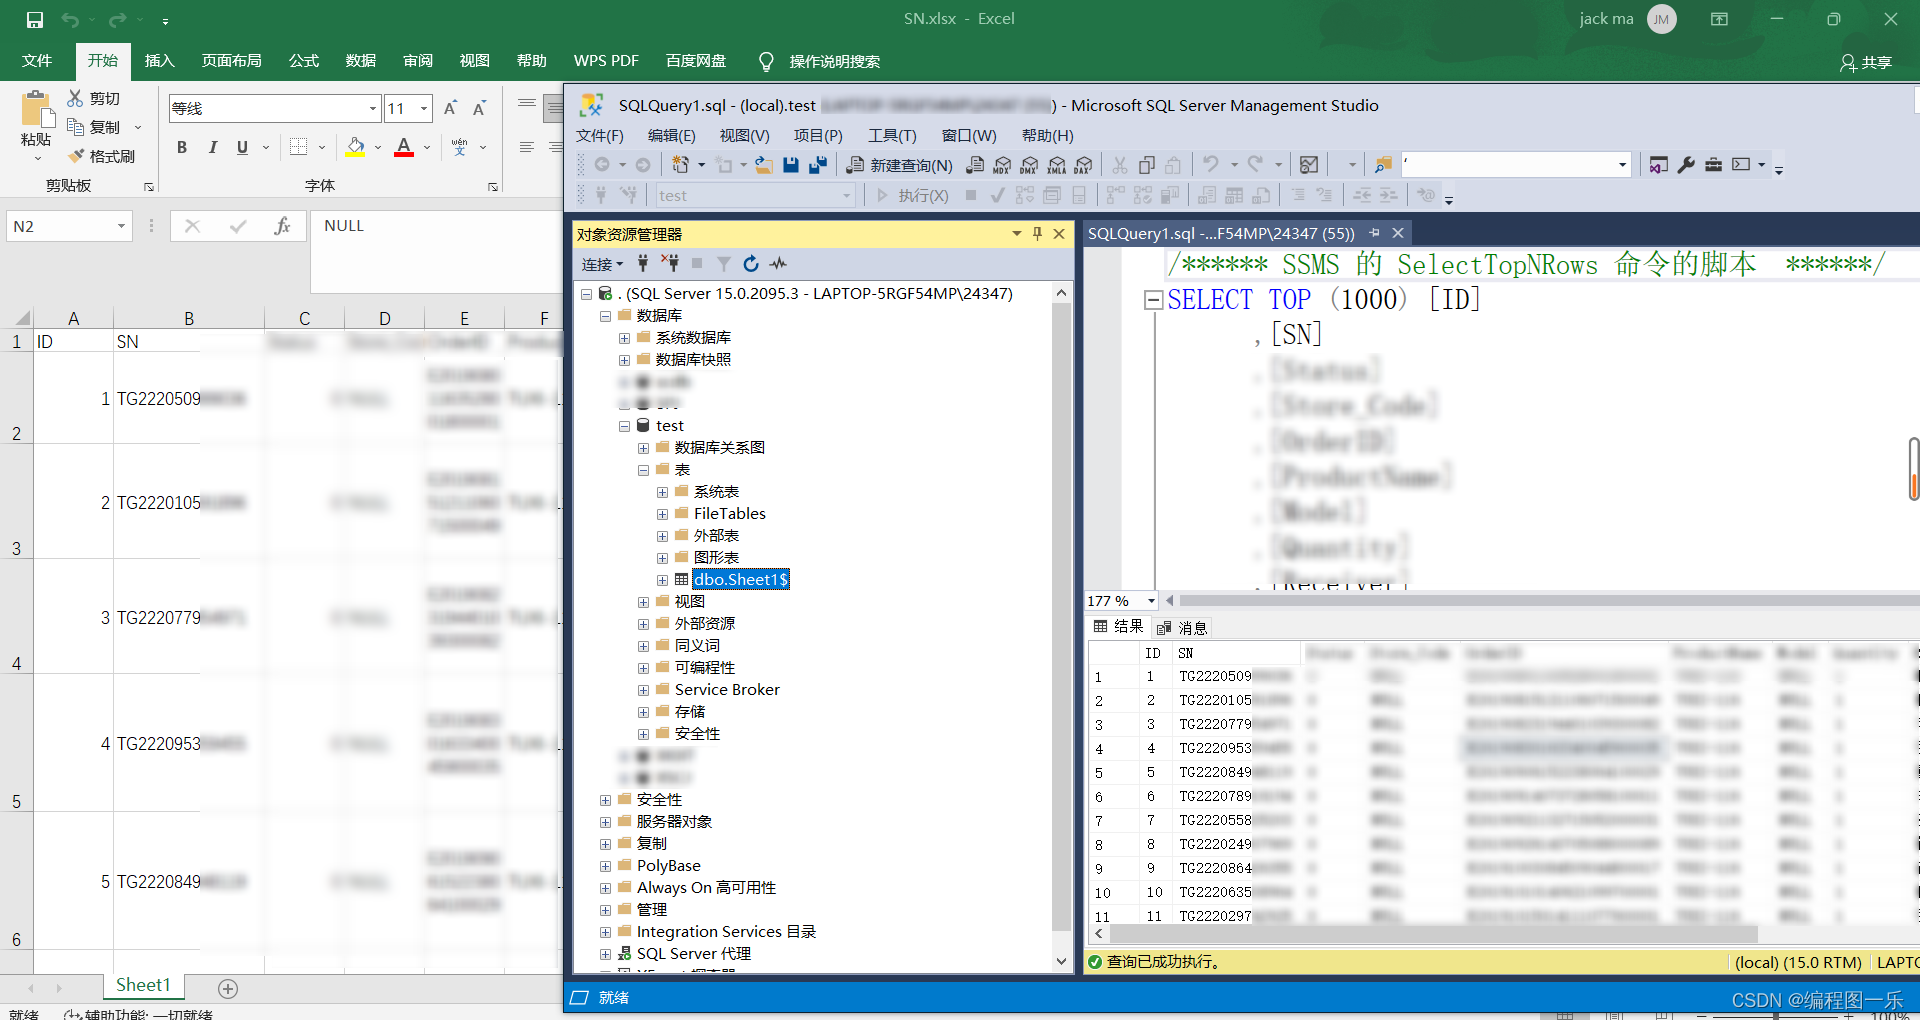Click the New Project icon in SSMS
Screen dimensions: 1920x1020
click(681, 165)
